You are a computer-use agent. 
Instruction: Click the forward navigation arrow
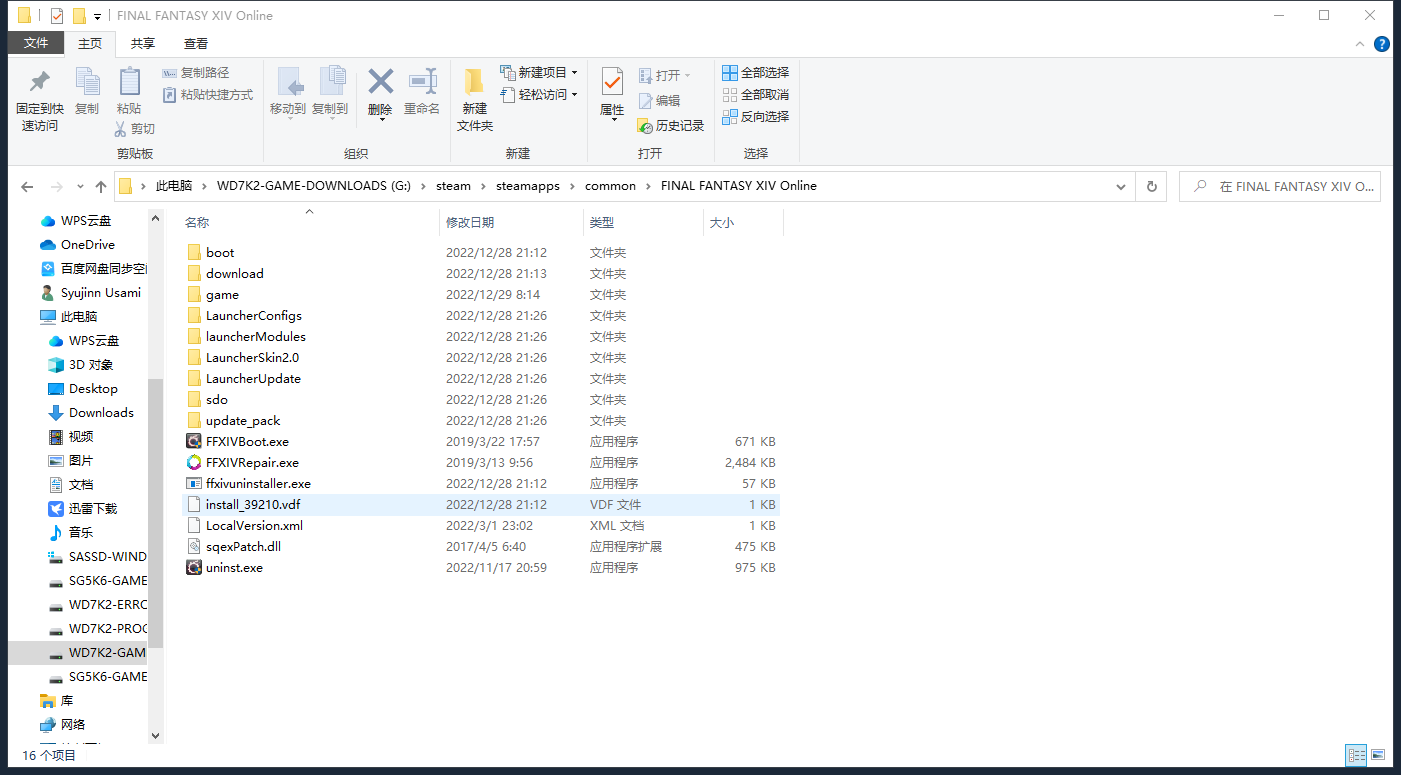56,186
